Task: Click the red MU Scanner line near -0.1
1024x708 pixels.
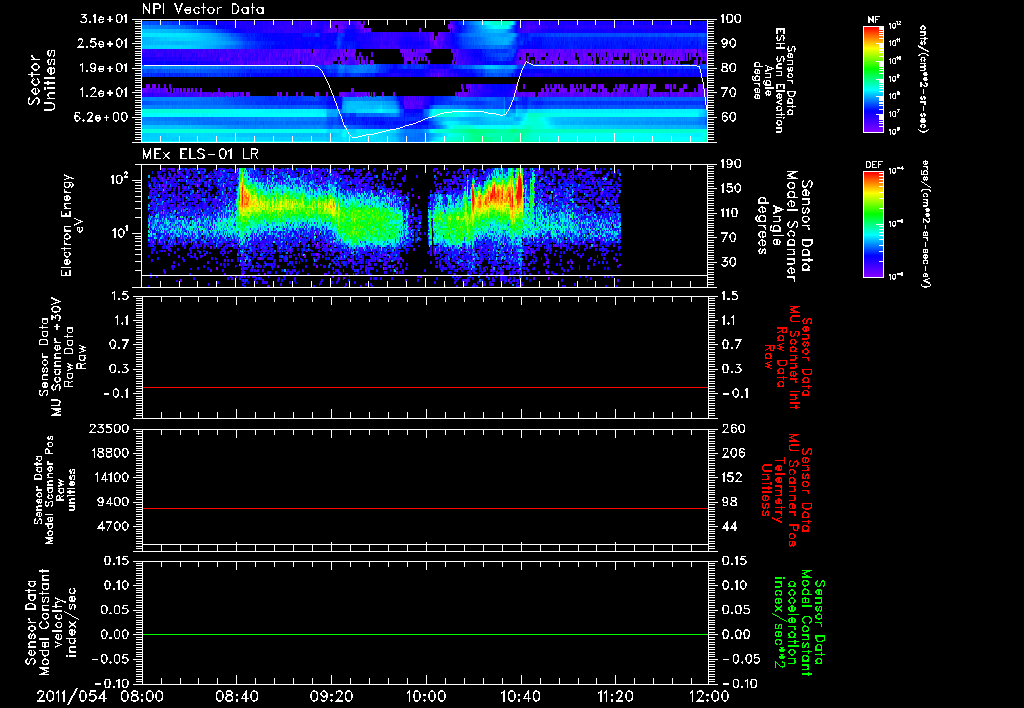Action: pos(425,387)
